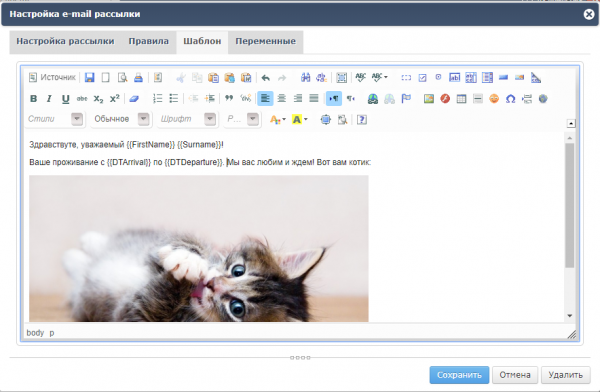Screen dimensions: 600x392
Task: Insert a form with the Form icon
Action: (406, 78)
